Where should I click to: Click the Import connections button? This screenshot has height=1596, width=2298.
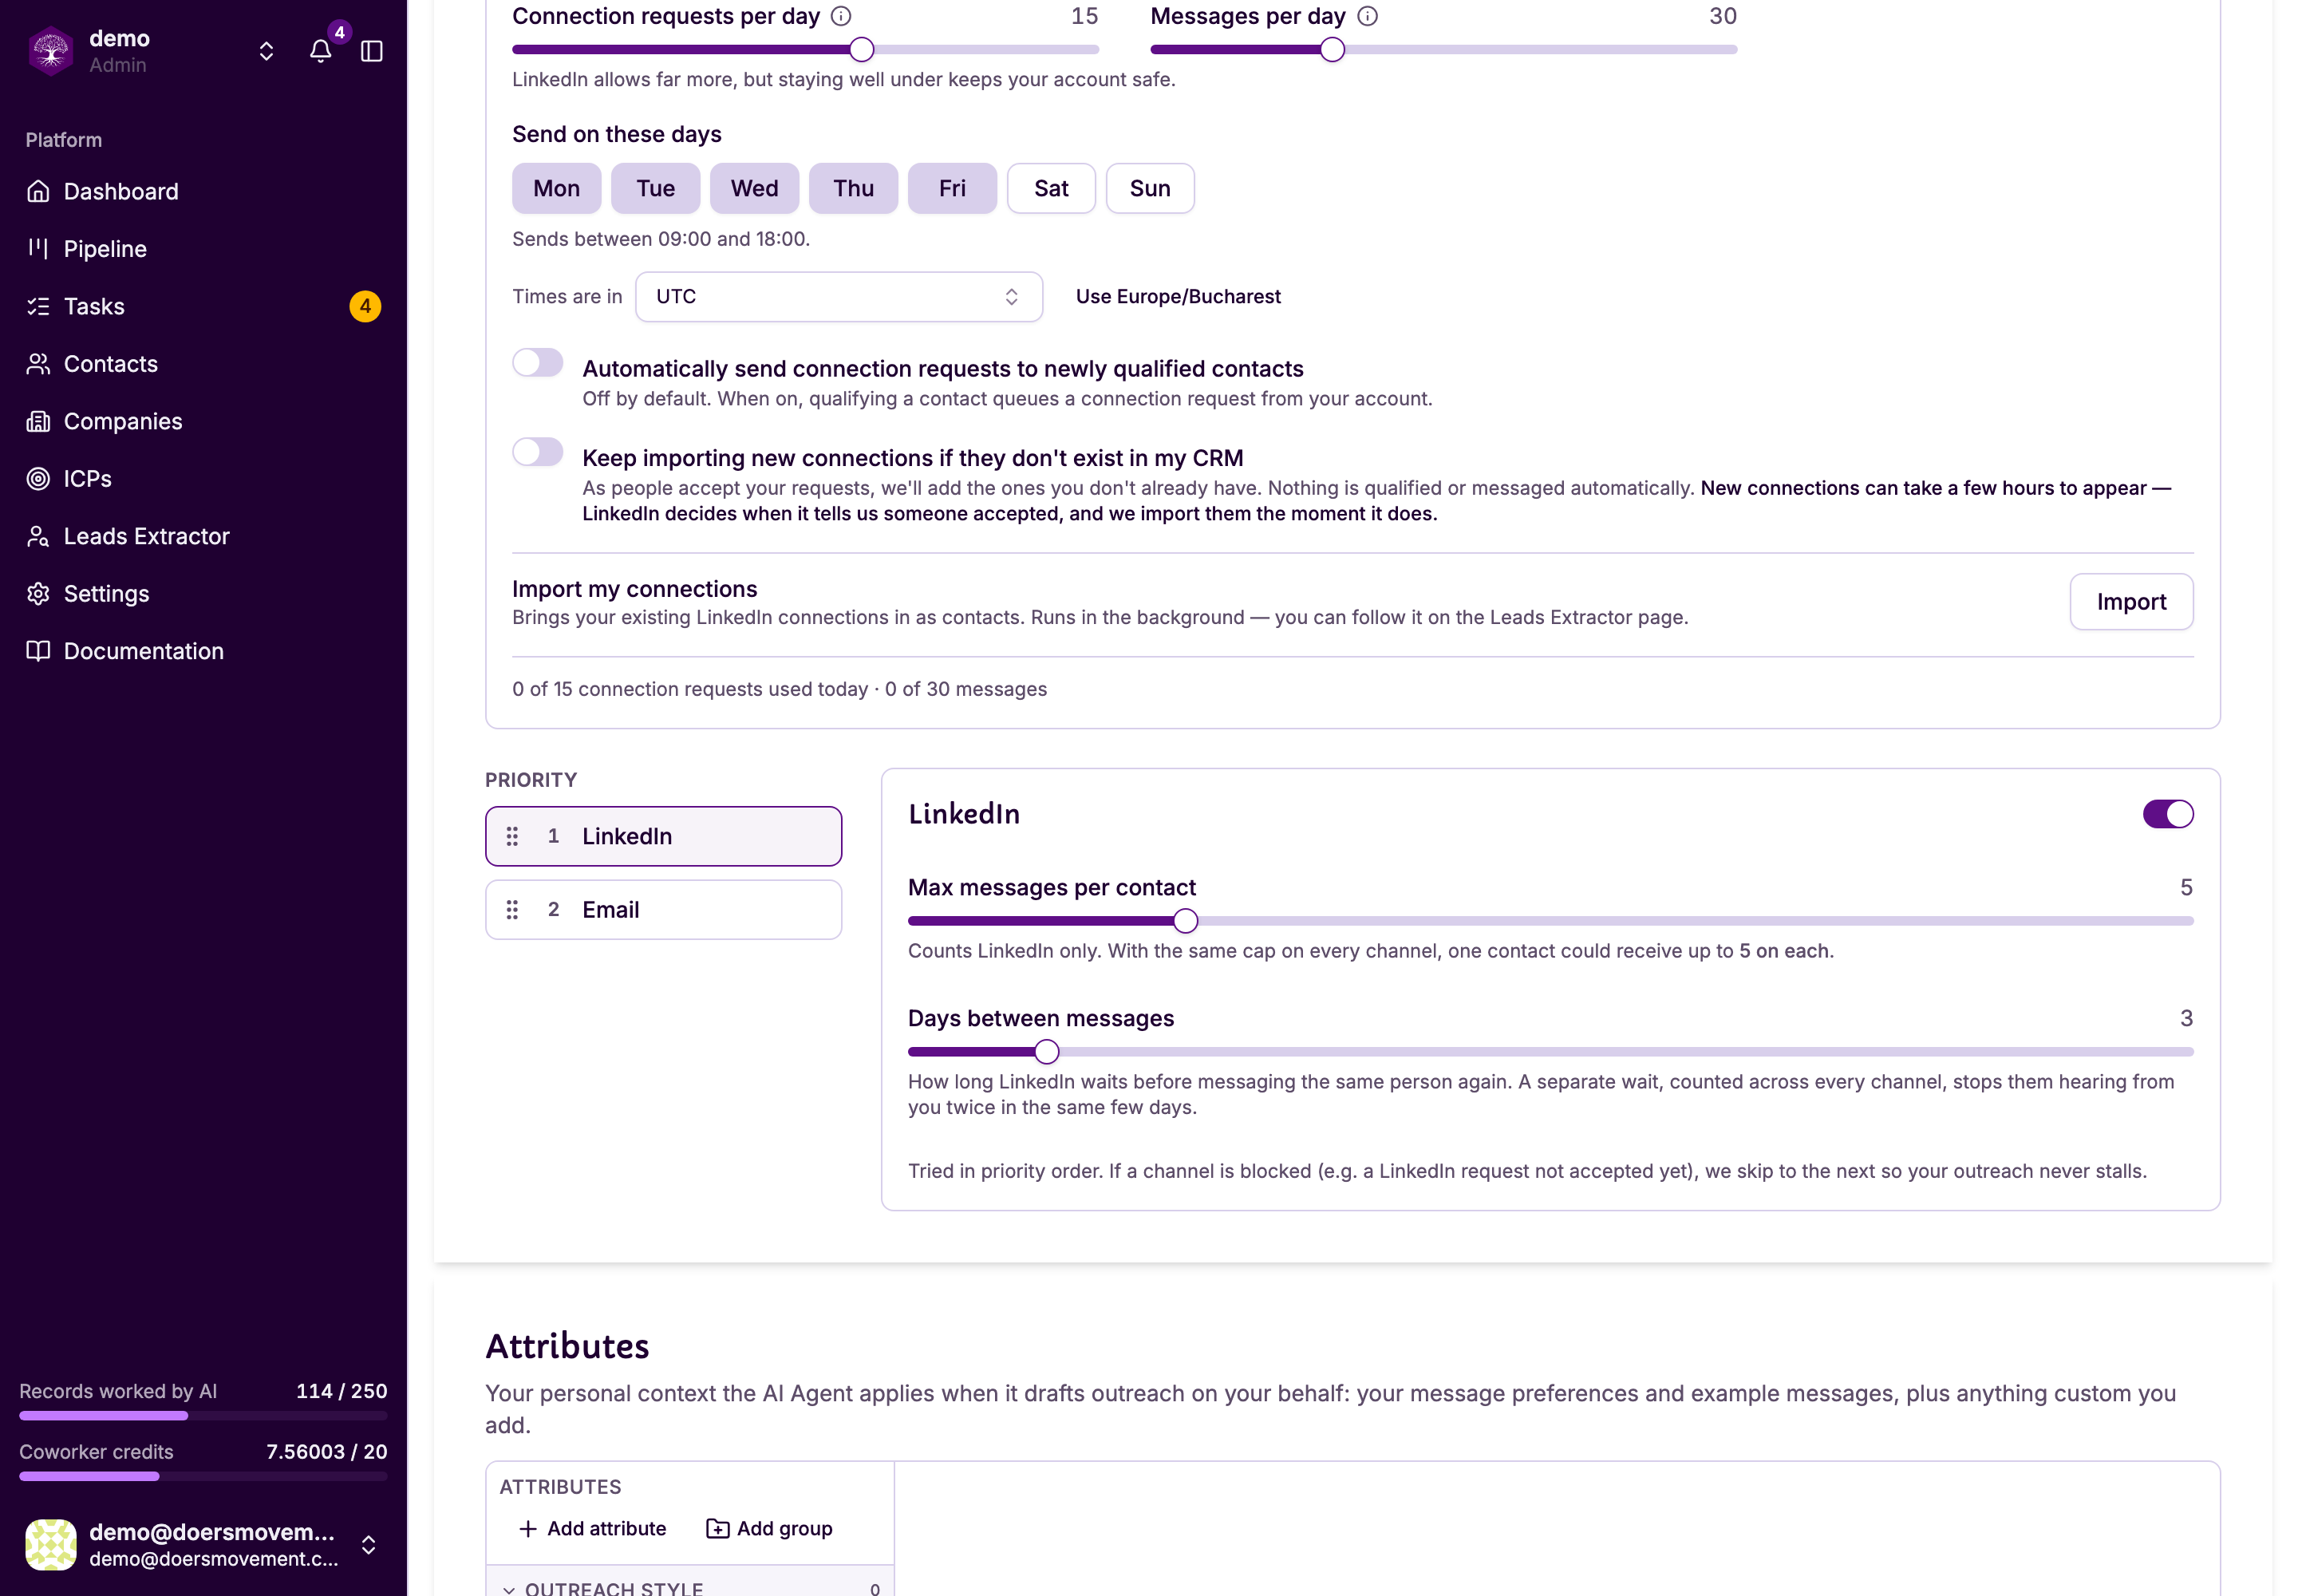pos(2131,601)
